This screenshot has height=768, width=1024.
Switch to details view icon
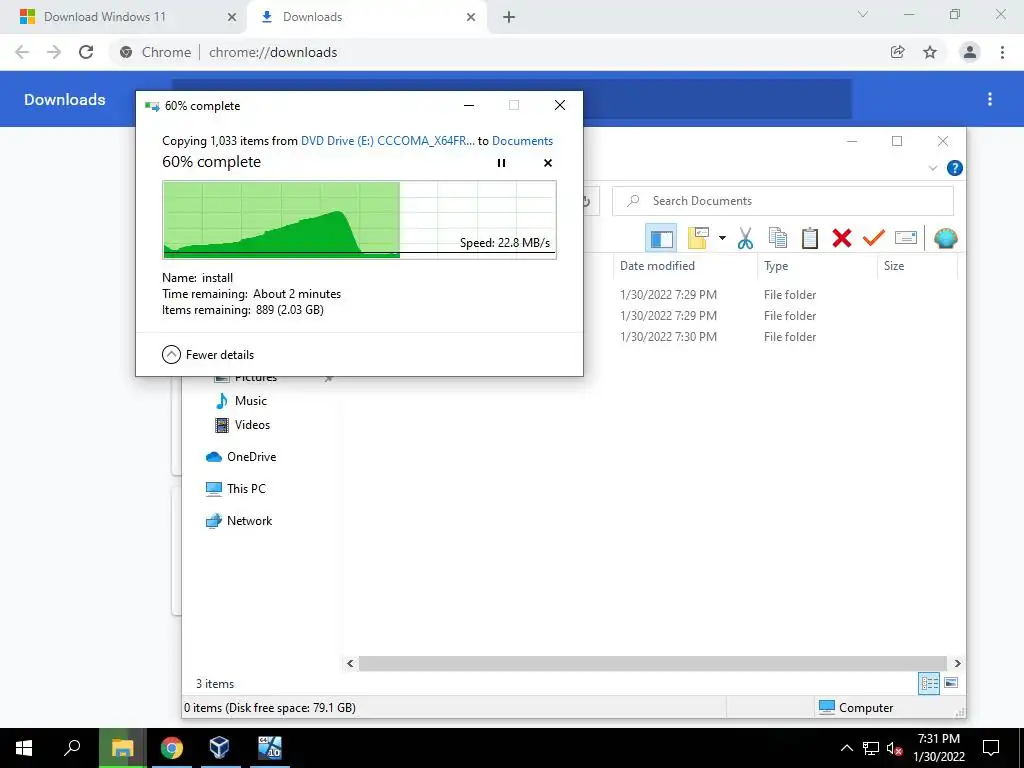coord(929,684)
